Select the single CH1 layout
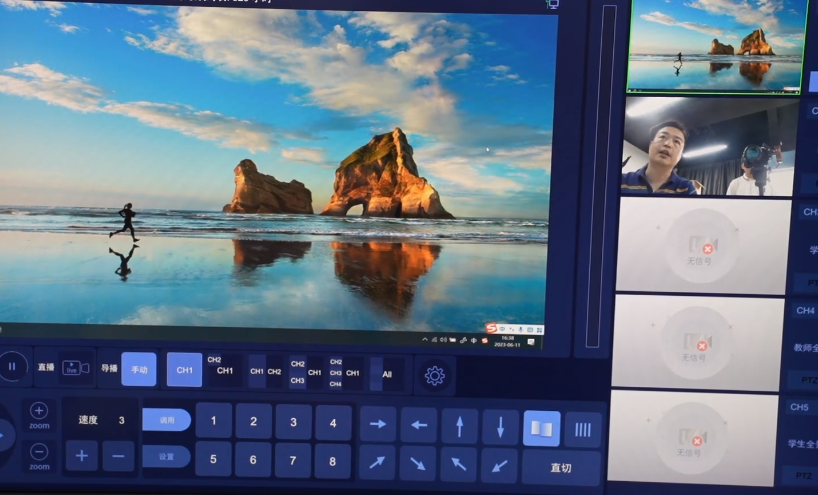Image resolution: width=818 pixels, height=495 pixels. pos(184,370)
